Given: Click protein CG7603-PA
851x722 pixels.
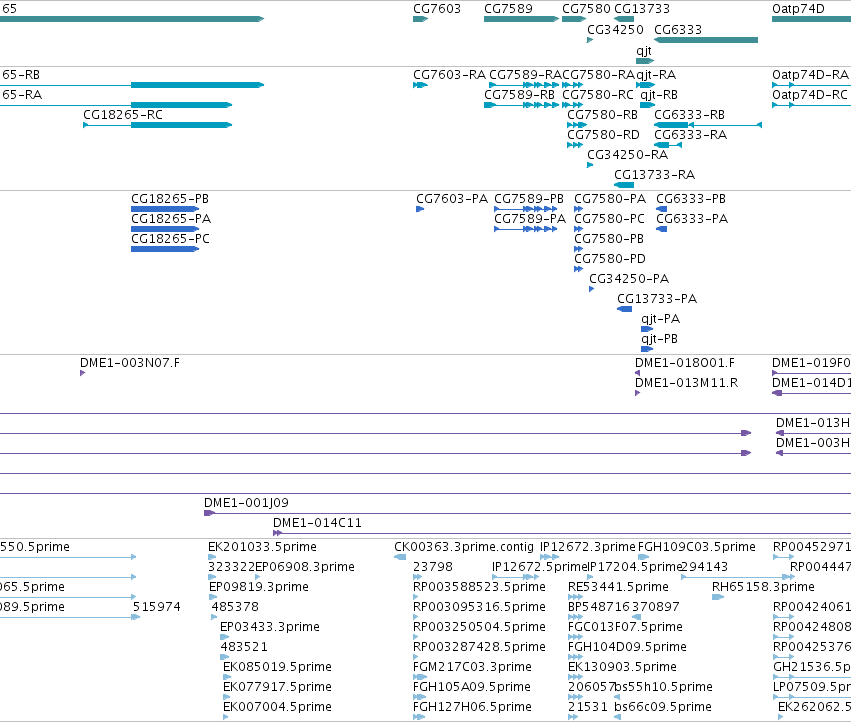Looking at the screenshot, I should pos(452,199).
